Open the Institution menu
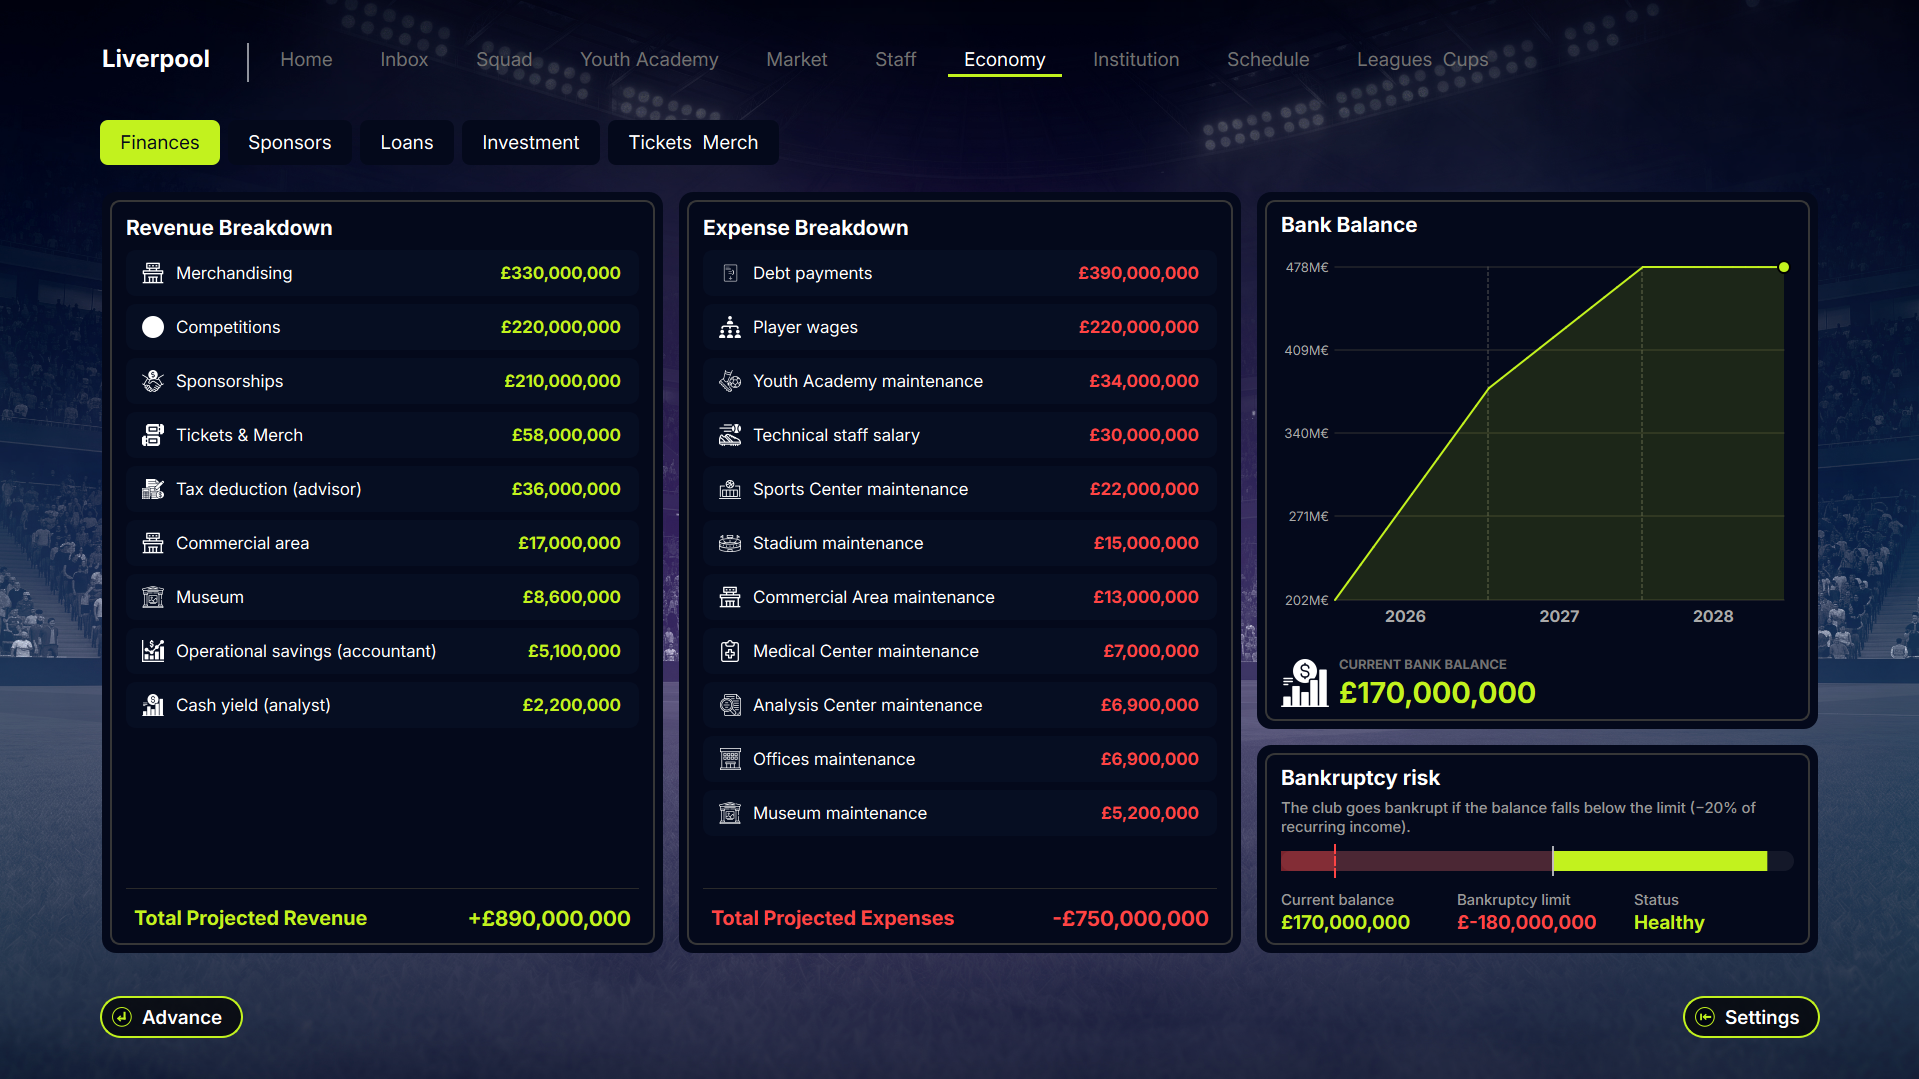This screenshot has width=1919, height=1079. pos(1136,59)
